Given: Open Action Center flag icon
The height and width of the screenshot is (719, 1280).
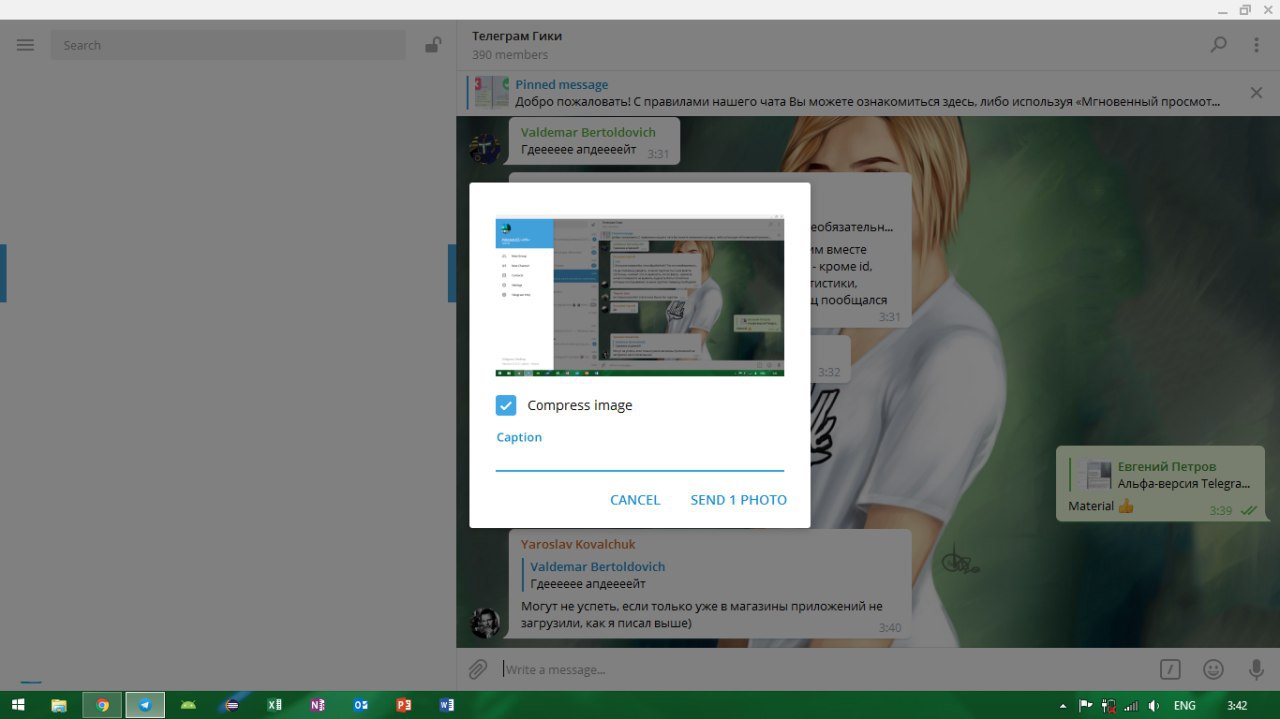Looking at the screenshot, I should click(x=1085, y=705).
